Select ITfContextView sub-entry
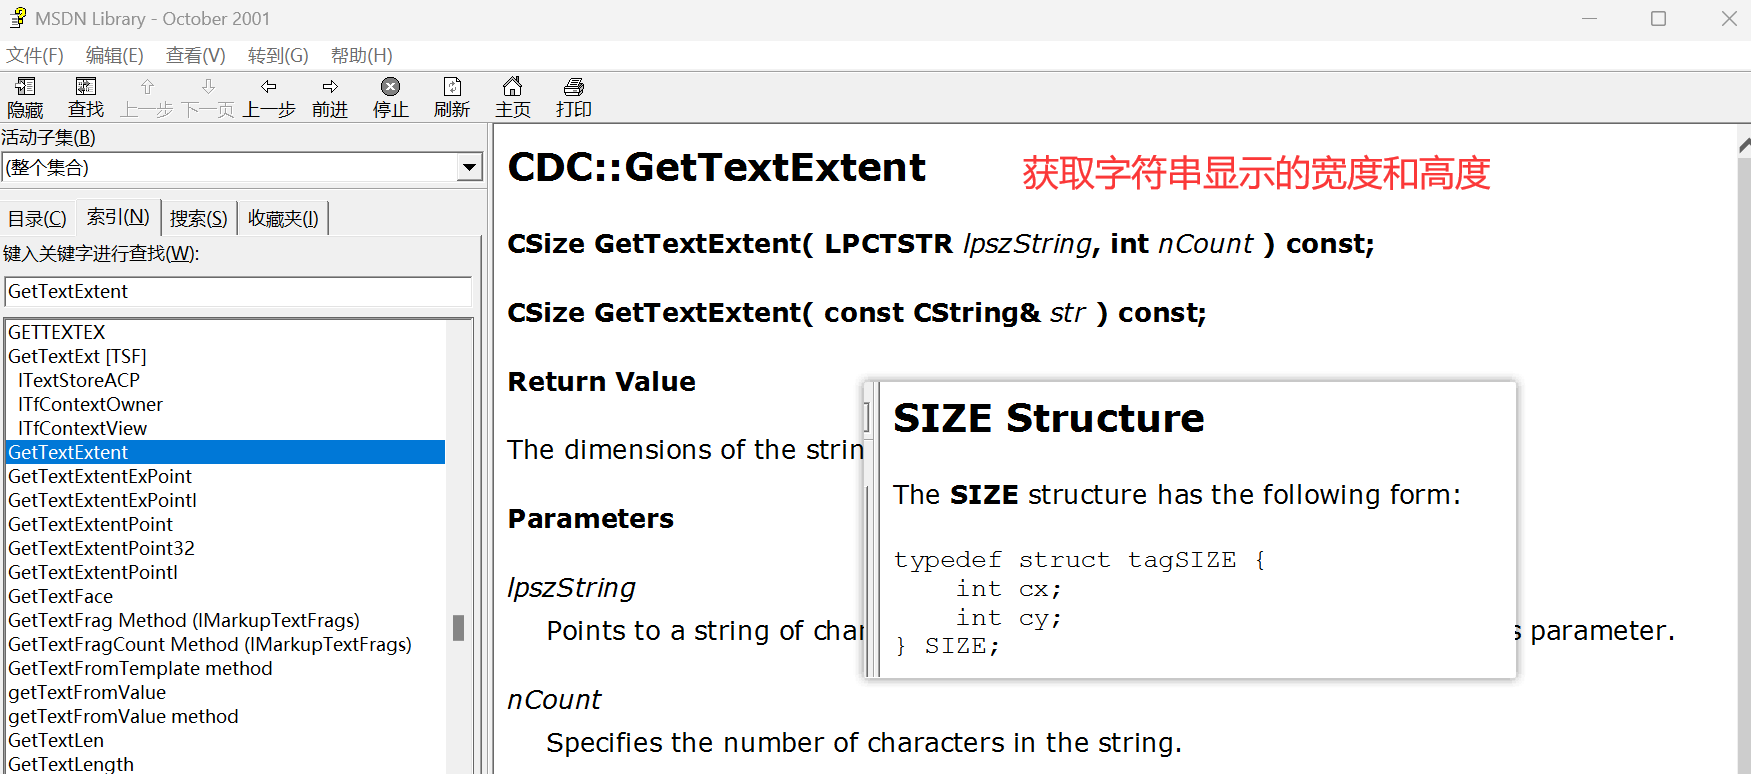 point(82,428)
